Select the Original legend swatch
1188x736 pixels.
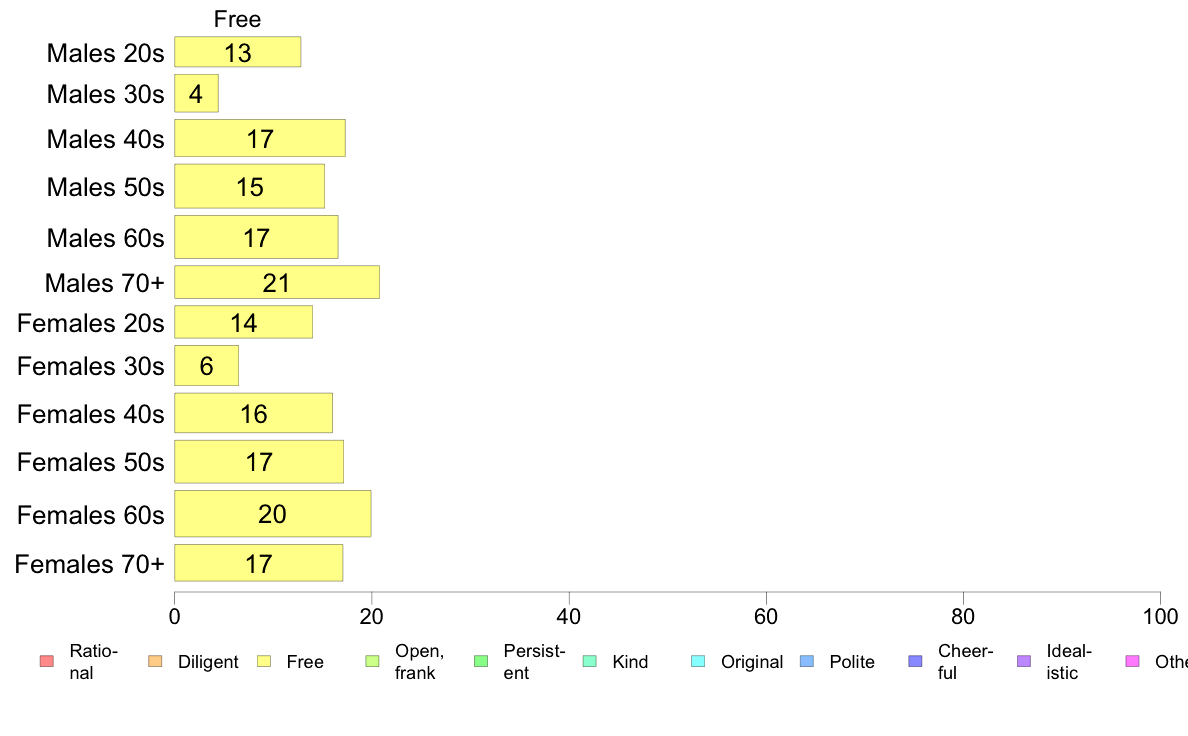click(x=699, y=662)
